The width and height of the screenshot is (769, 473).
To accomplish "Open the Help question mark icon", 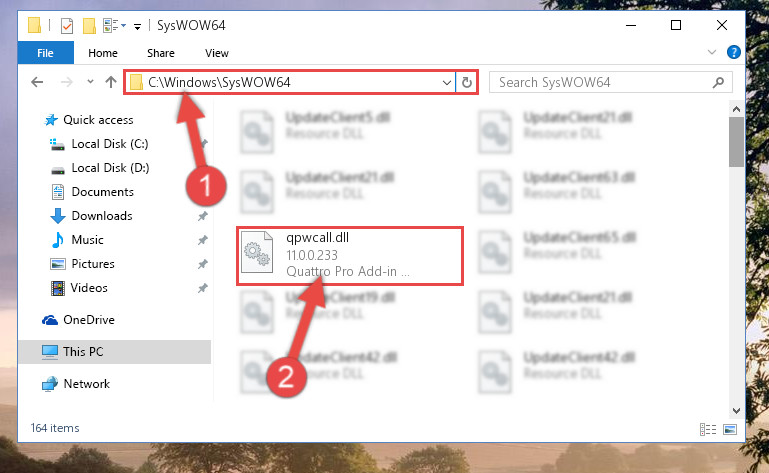I will point(734,52).
